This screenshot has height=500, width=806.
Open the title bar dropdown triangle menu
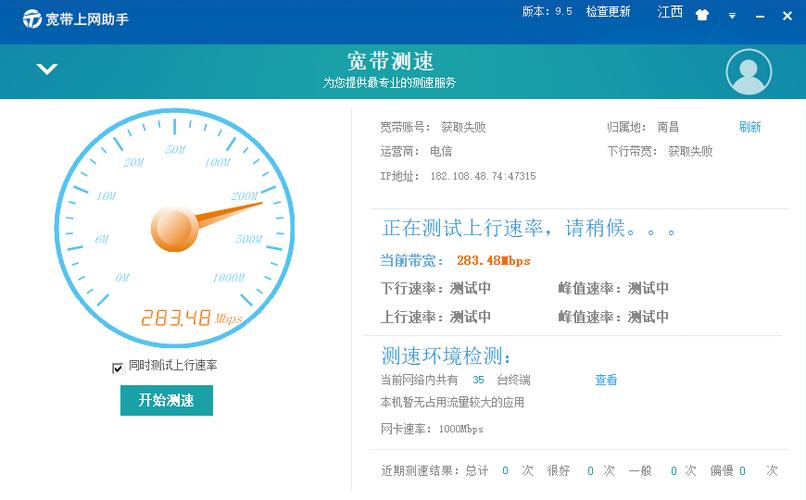(732, 16)
